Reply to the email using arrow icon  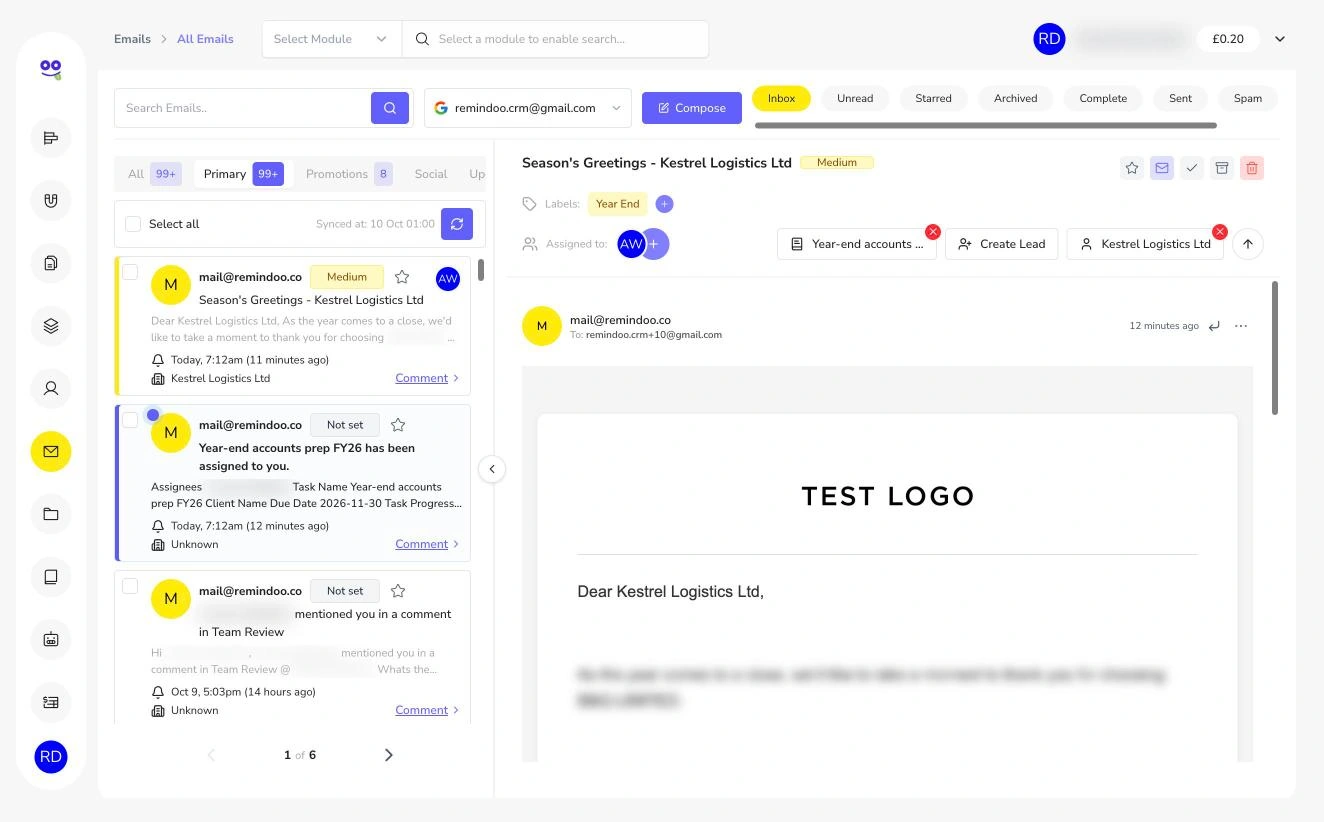(x=1214, y=326)
